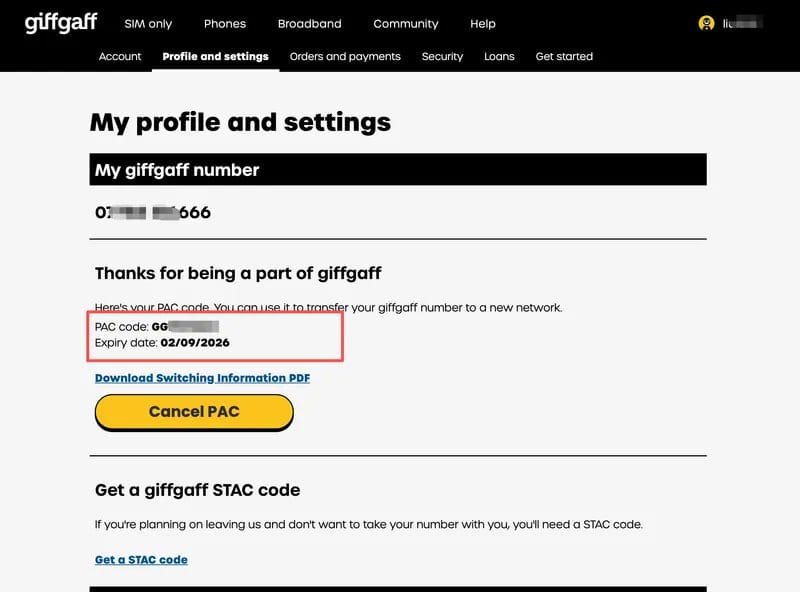Click the PAC code value

pyautogui.click(x=185, y=327)
